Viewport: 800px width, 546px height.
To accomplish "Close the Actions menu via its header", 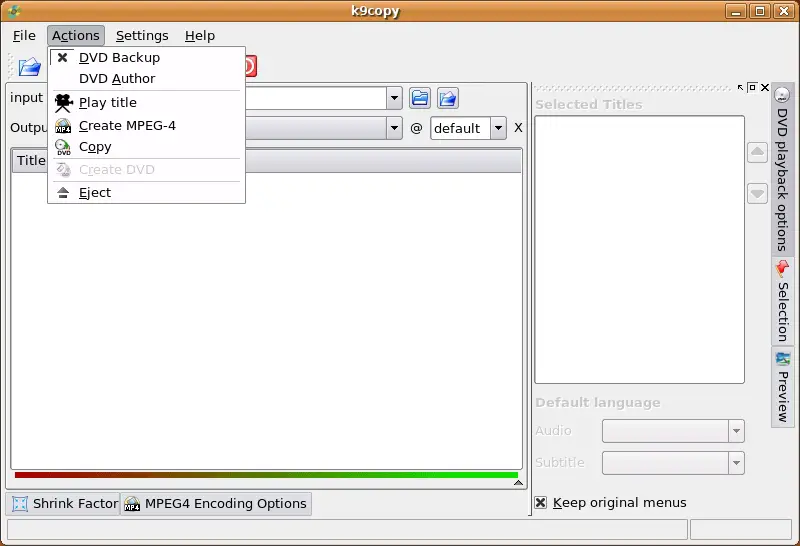I will click(76, 36).
